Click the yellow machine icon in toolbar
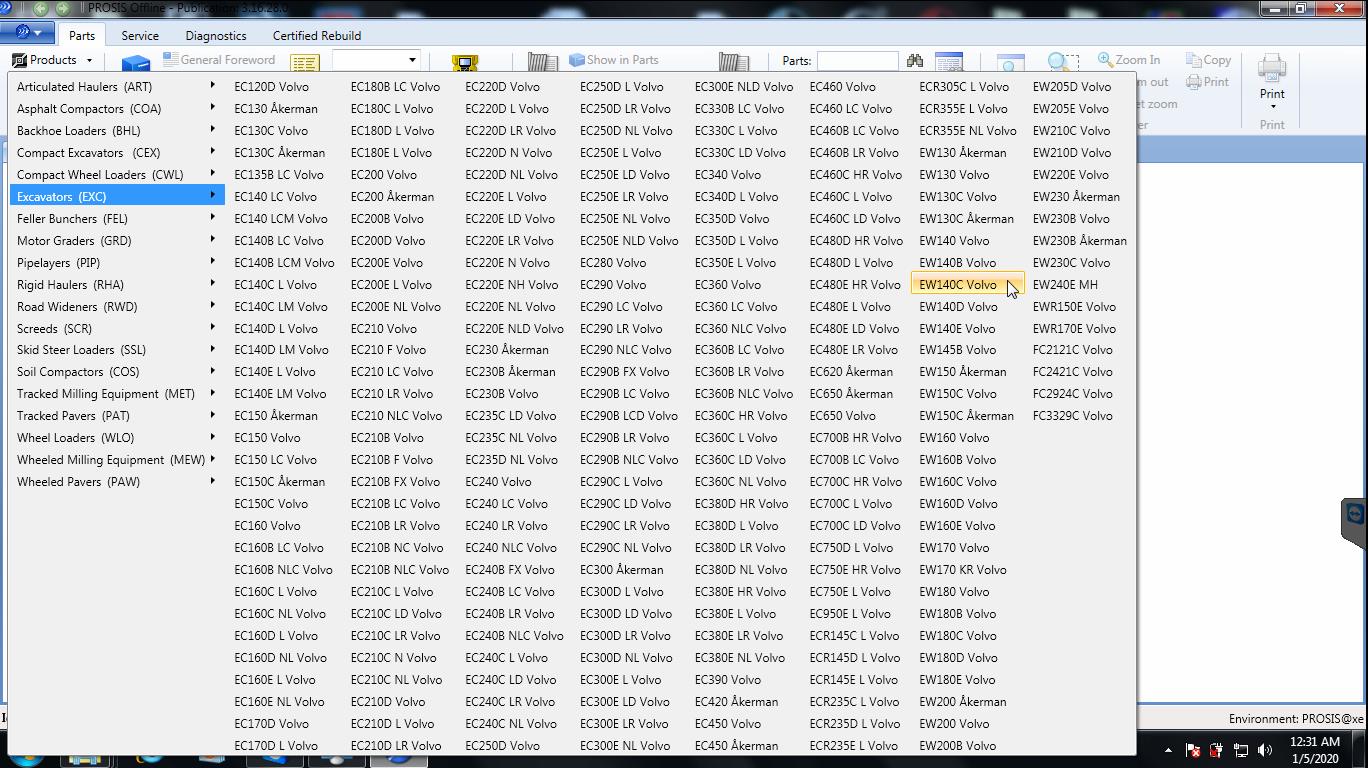This screenshot has width=1368, height=768. [465, 63]
